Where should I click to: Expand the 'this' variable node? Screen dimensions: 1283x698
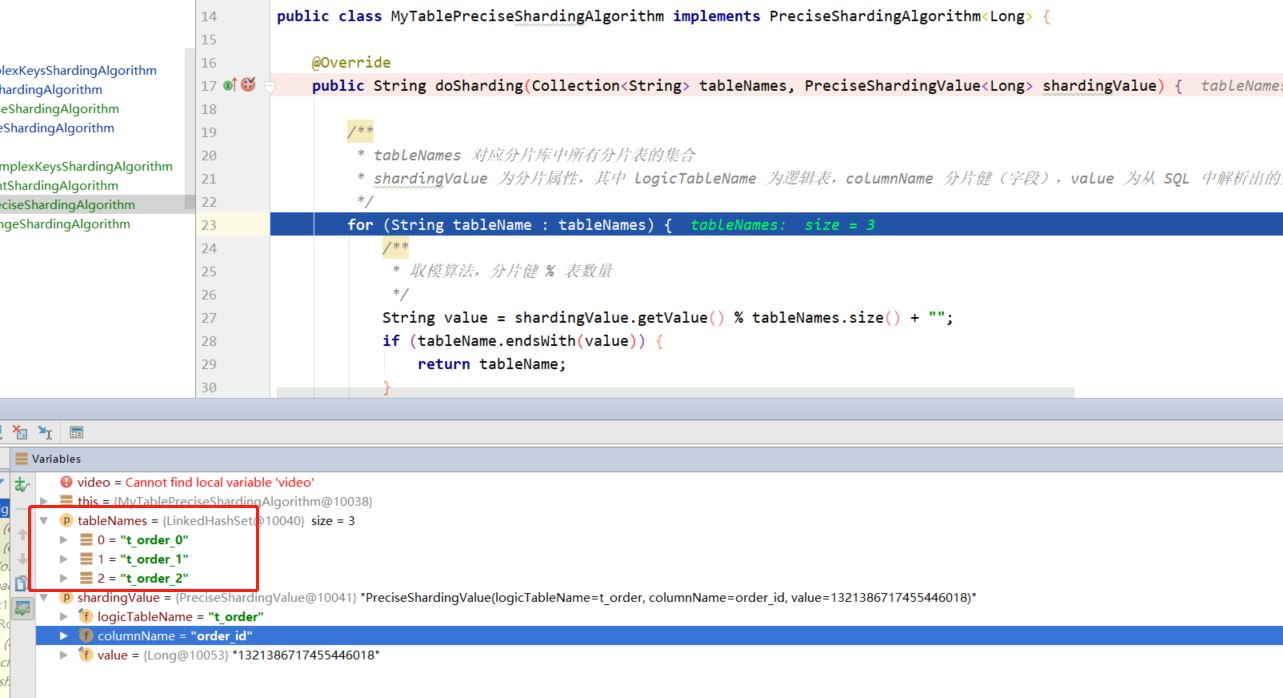click(44, 501)
